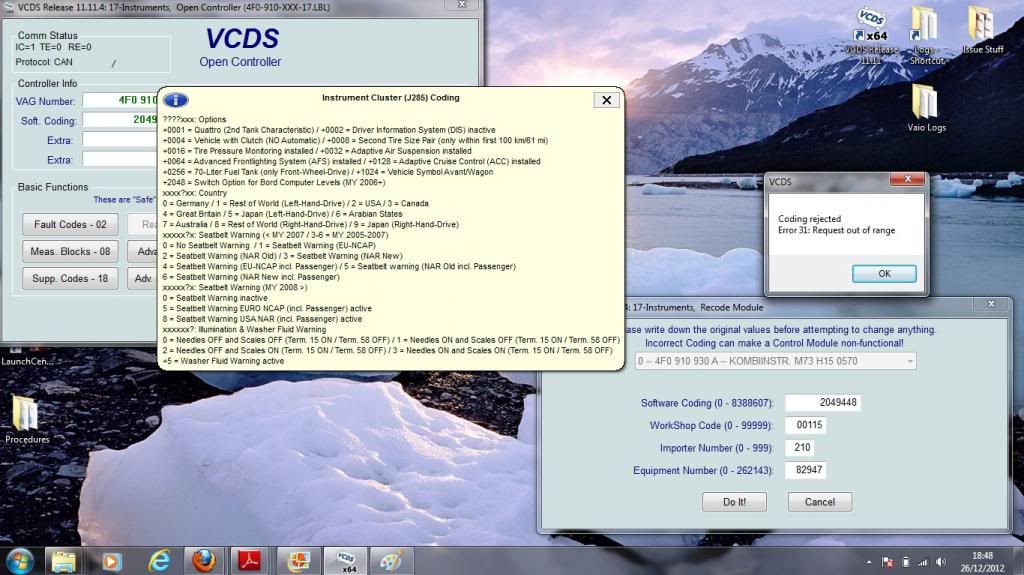Close the Instrument Cluster Coding help popup
This screenshot has height=575, width=1024.
pos(606,100)
